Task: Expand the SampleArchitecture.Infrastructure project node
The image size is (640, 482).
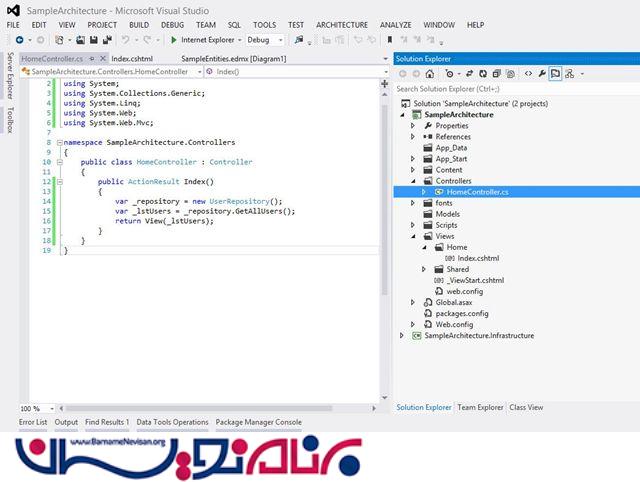Action: (x=402, y=336)
